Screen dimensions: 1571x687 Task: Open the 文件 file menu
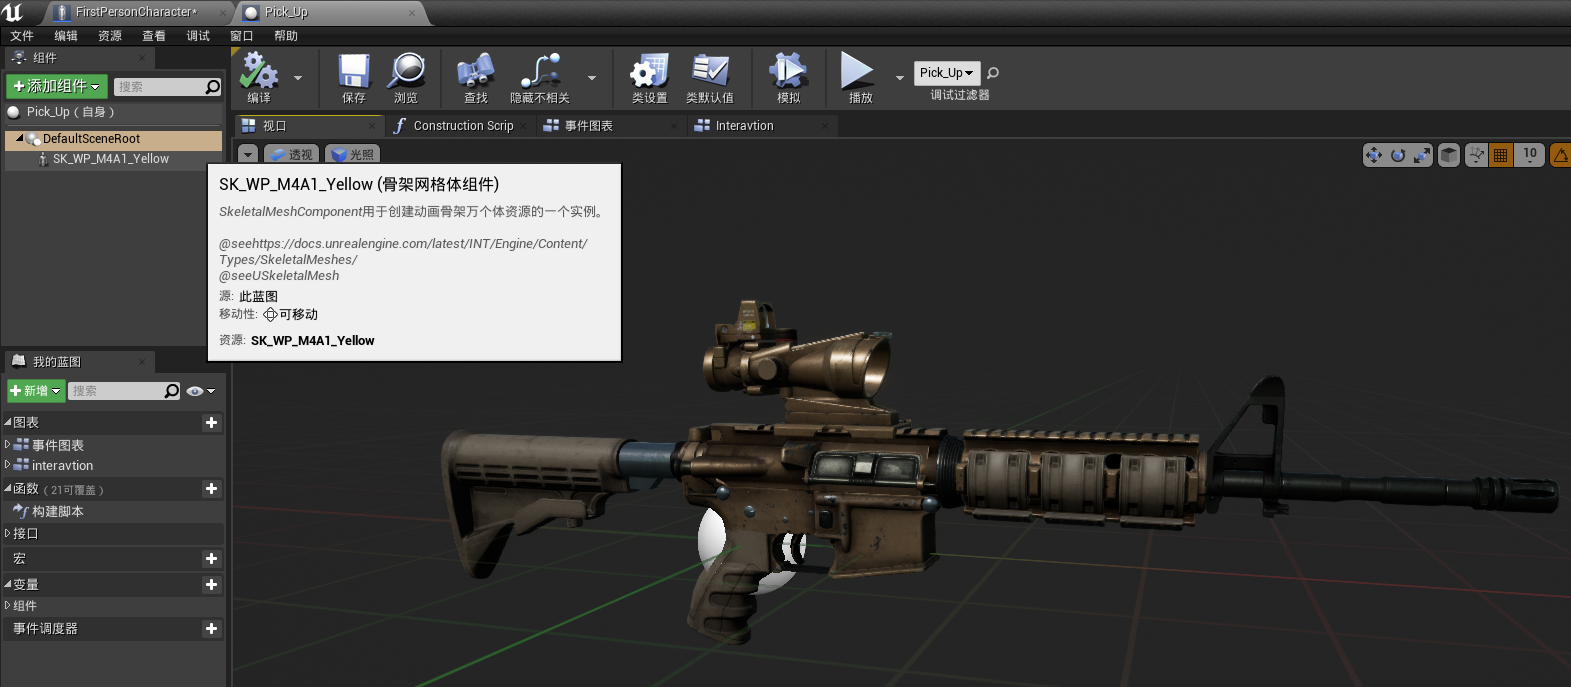pos(22,36)
